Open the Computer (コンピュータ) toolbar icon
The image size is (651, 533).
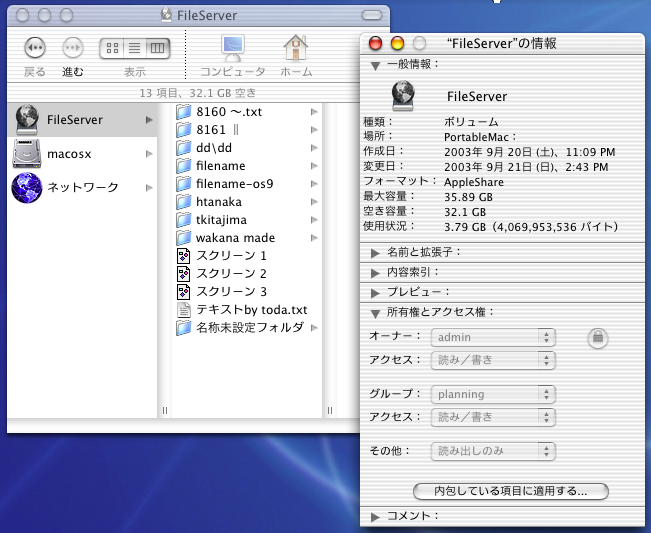pyautogui.click(x=233, y=48)
